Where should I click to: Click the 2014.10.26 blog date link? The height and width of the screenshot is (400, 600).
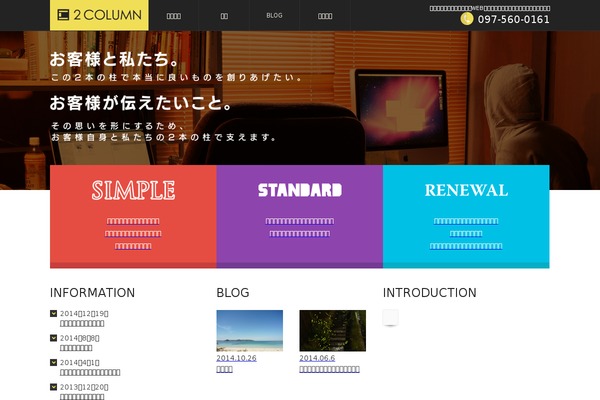tap(236, 358)
